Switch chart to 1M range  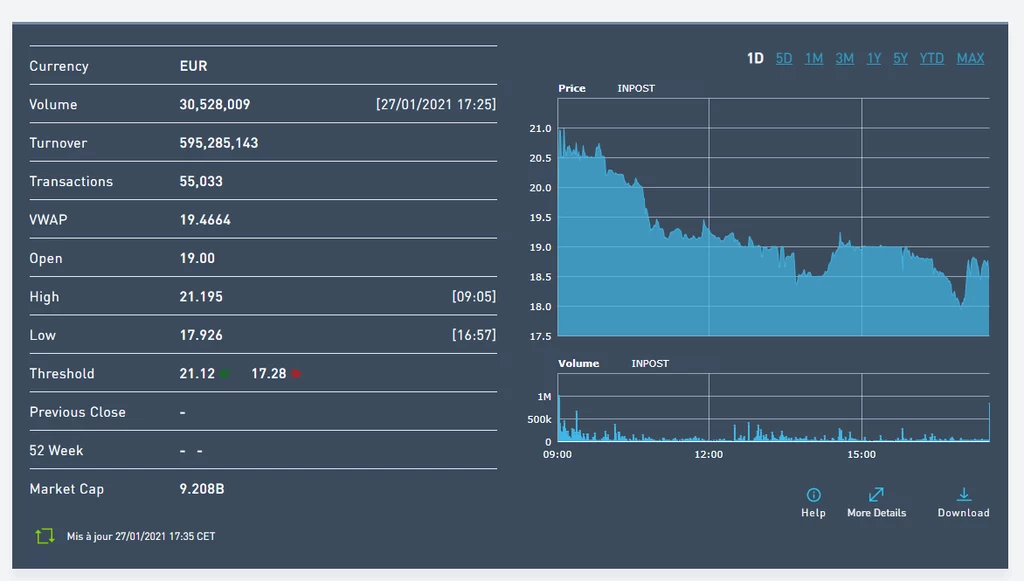[814, 58]
